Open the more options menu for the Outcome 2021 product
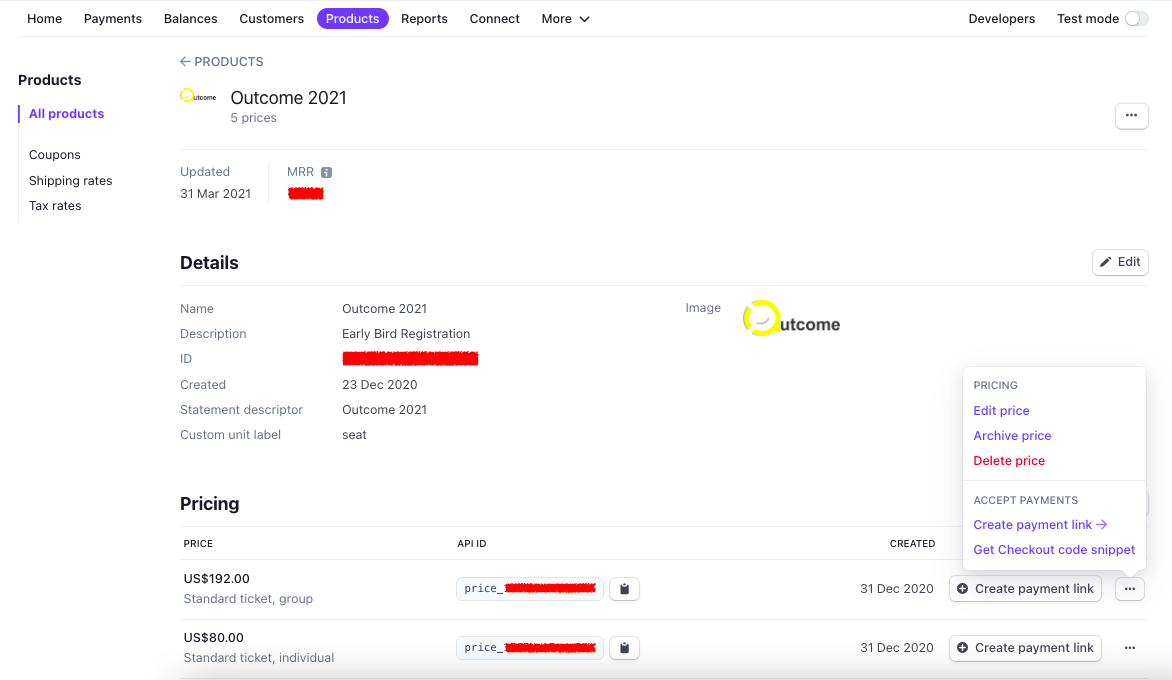The image size is (1172, 680). click(x=1132, y=116)
